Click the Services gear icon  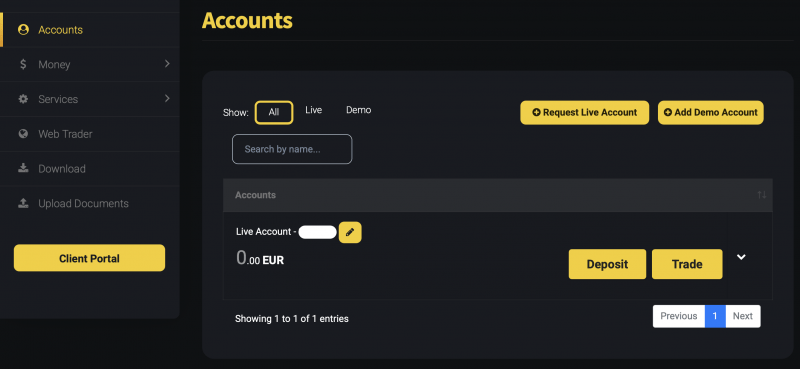pyautogui.click(x=23, y=99)
